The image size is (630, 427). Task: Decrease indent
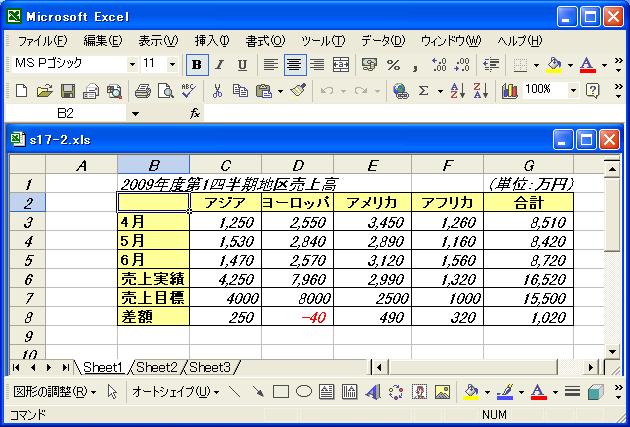pyautogui.click(x=491, y=65)
